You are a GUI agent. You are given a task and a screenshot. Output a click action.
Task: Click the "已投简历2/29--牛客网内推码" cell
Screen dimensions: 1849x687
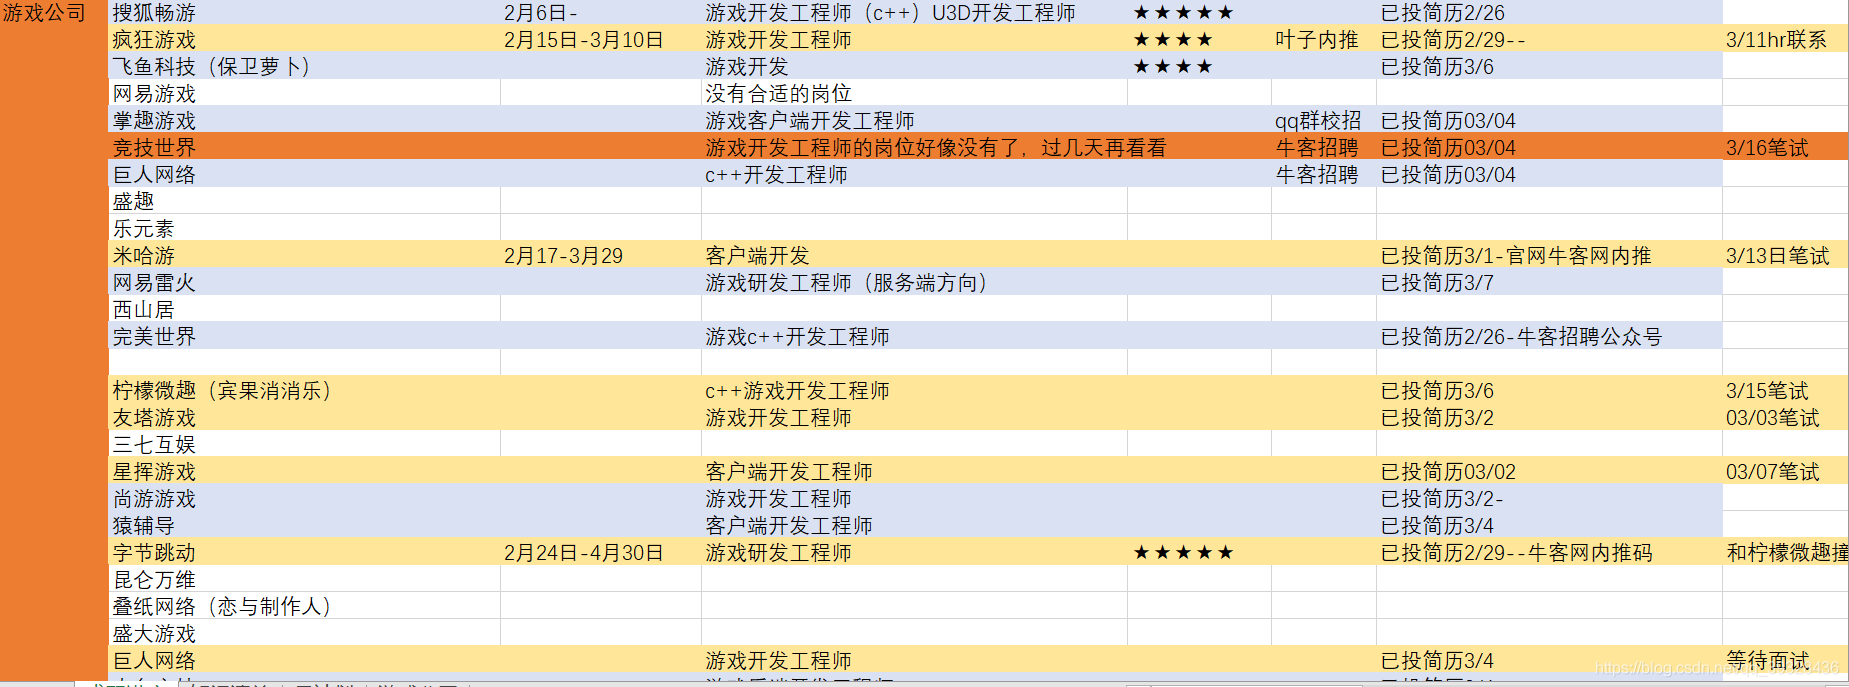click(1549, 552)
